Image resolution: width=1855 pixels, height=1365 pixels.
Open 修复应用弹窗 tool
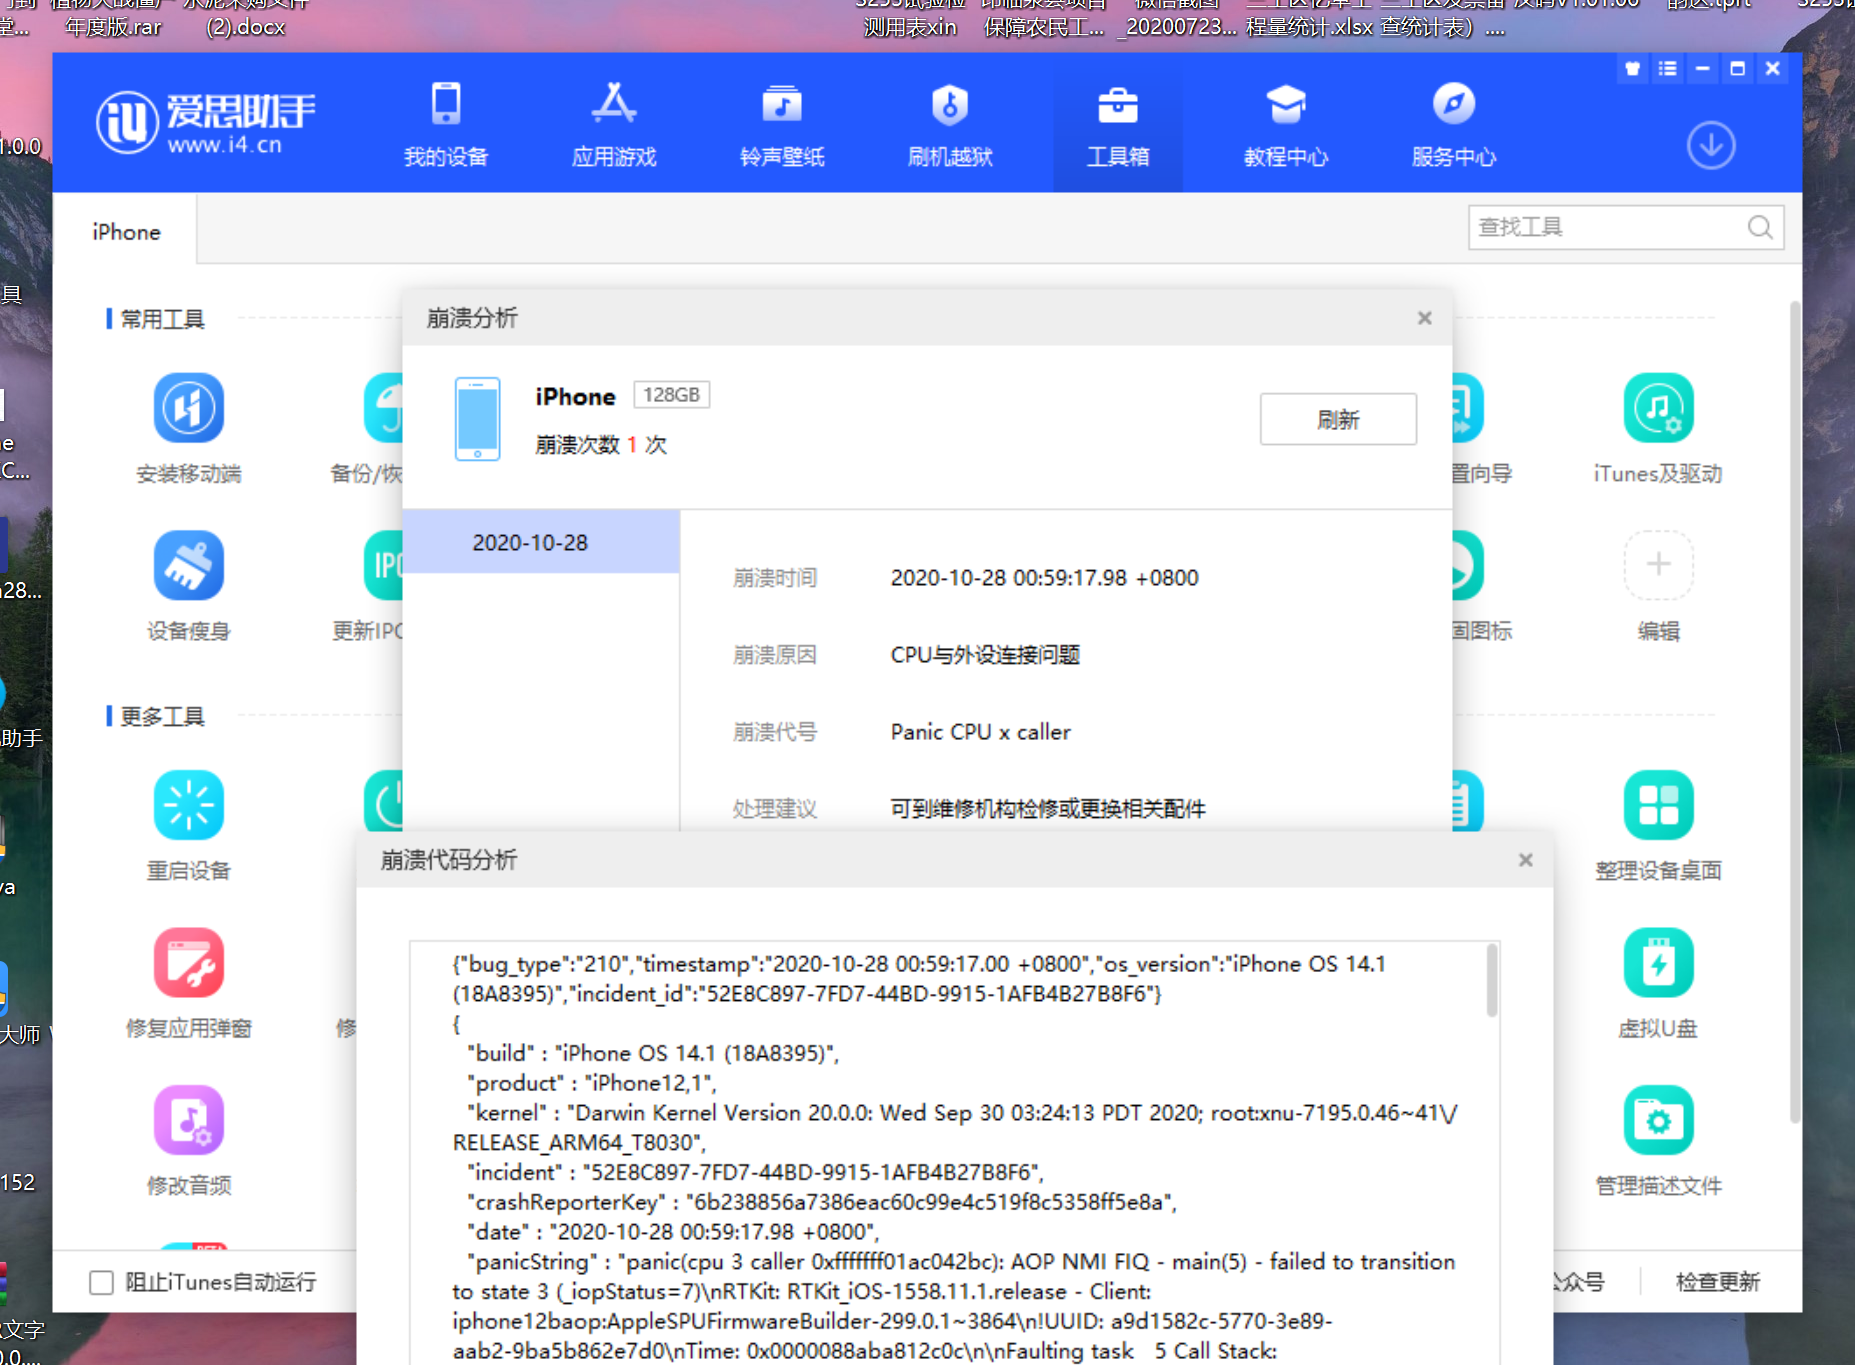(188, 963)
